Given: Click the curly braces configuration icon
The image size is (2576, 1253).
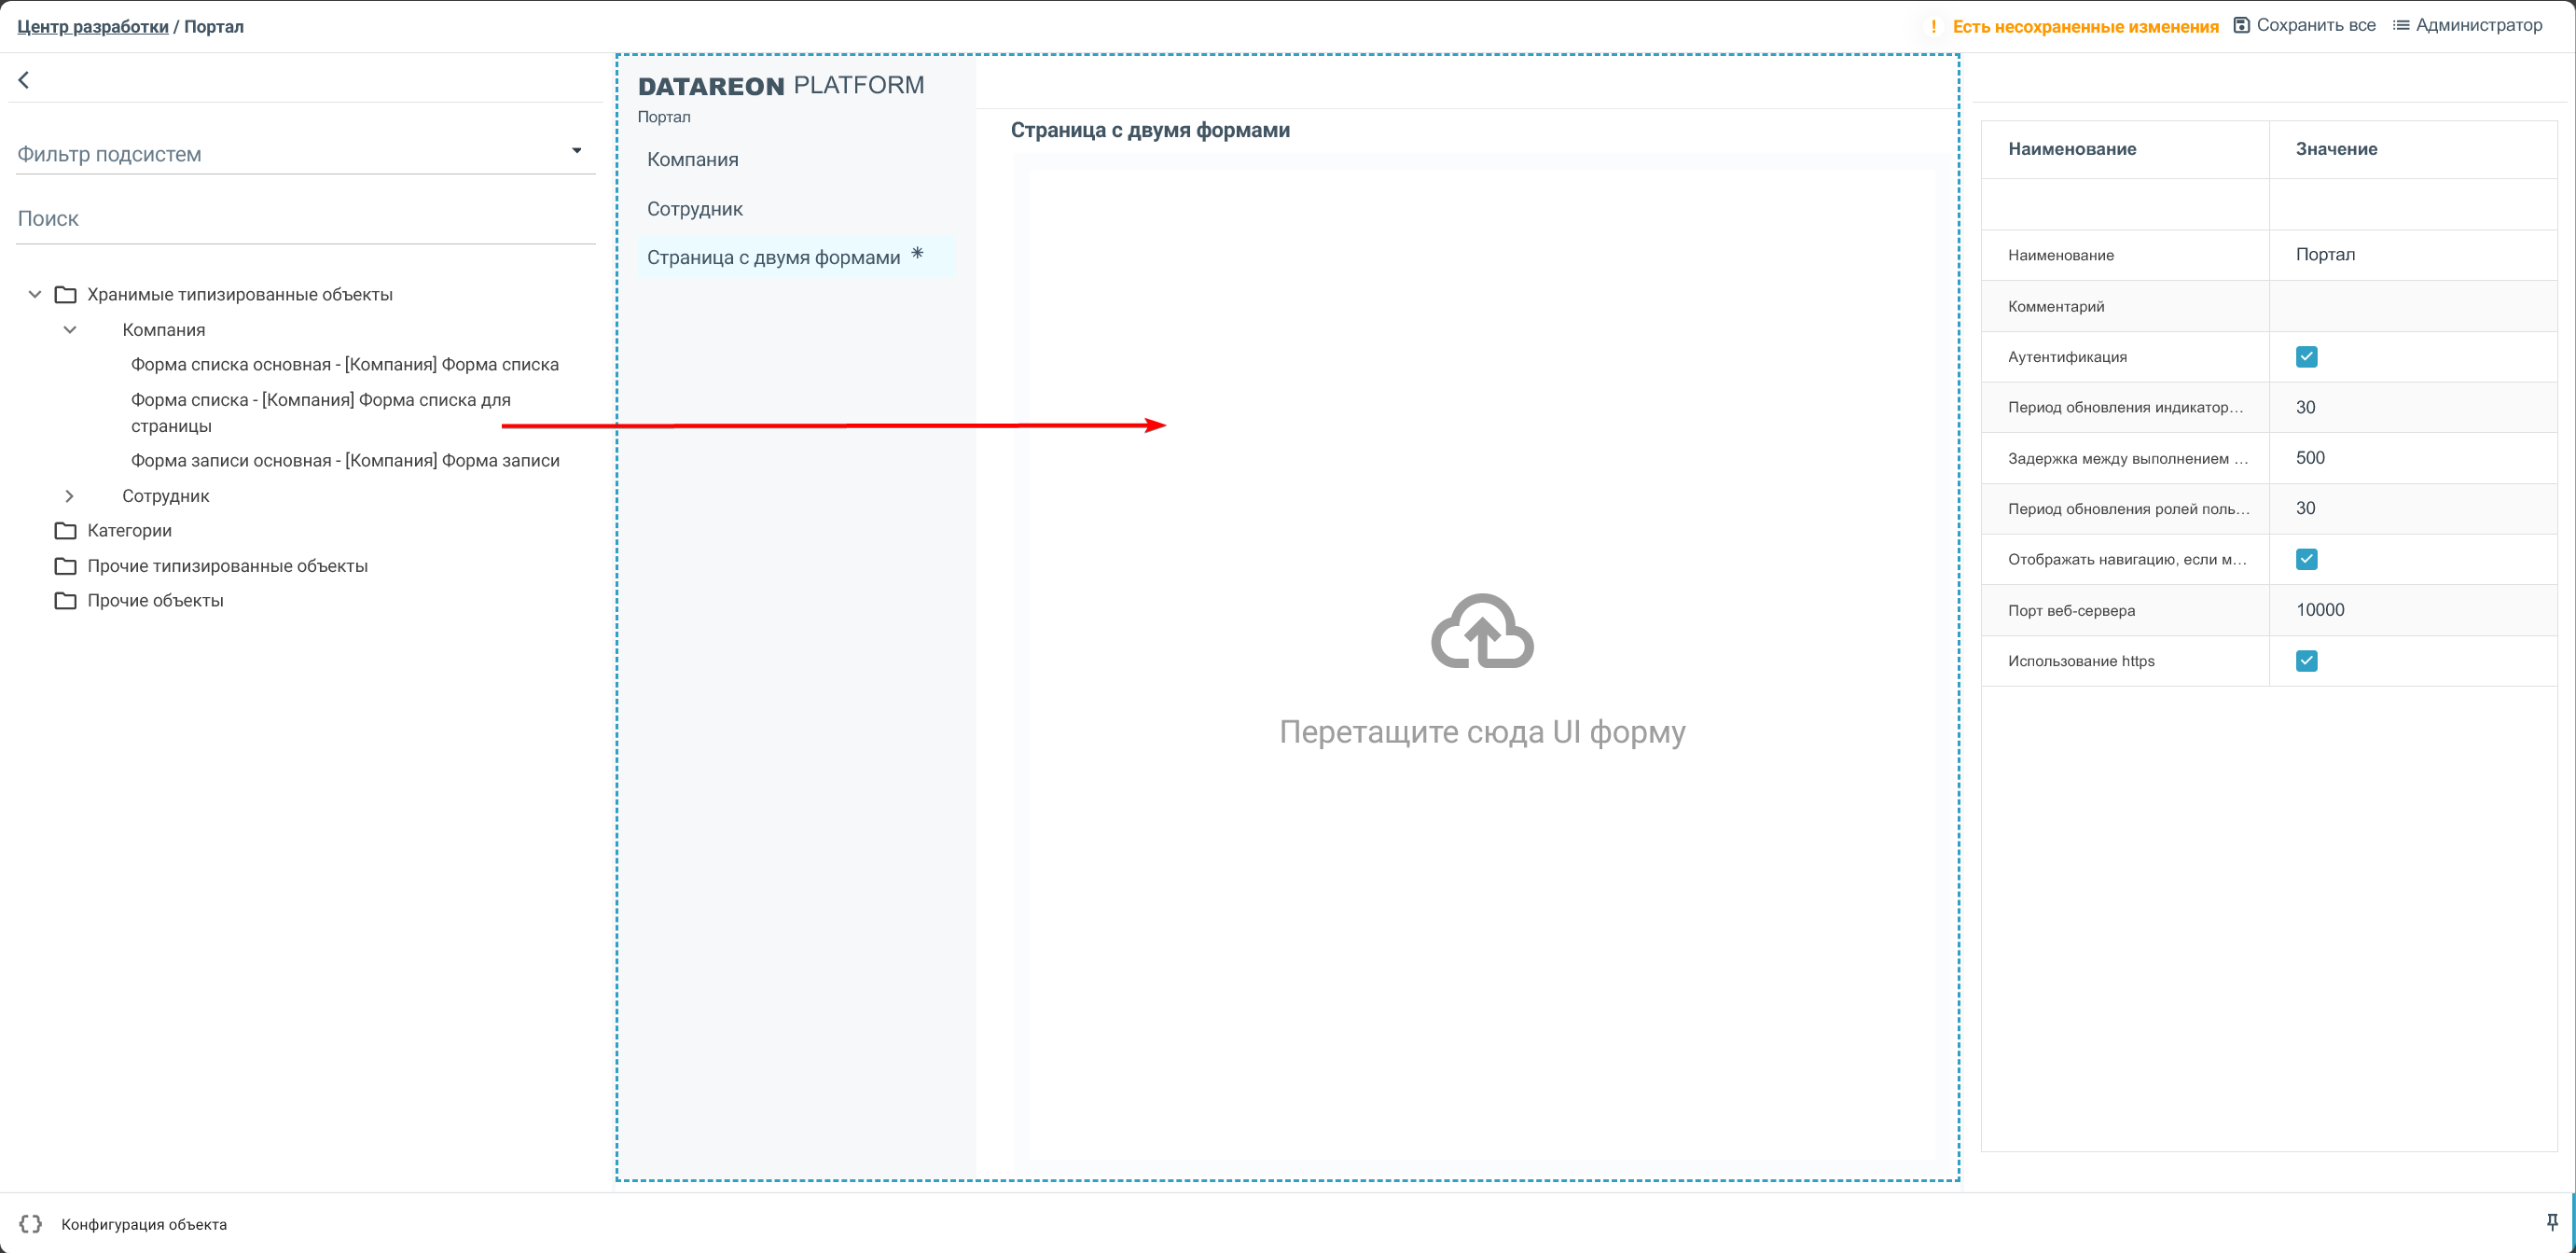Looking at the screenshot, I should tap(30, 1224).
